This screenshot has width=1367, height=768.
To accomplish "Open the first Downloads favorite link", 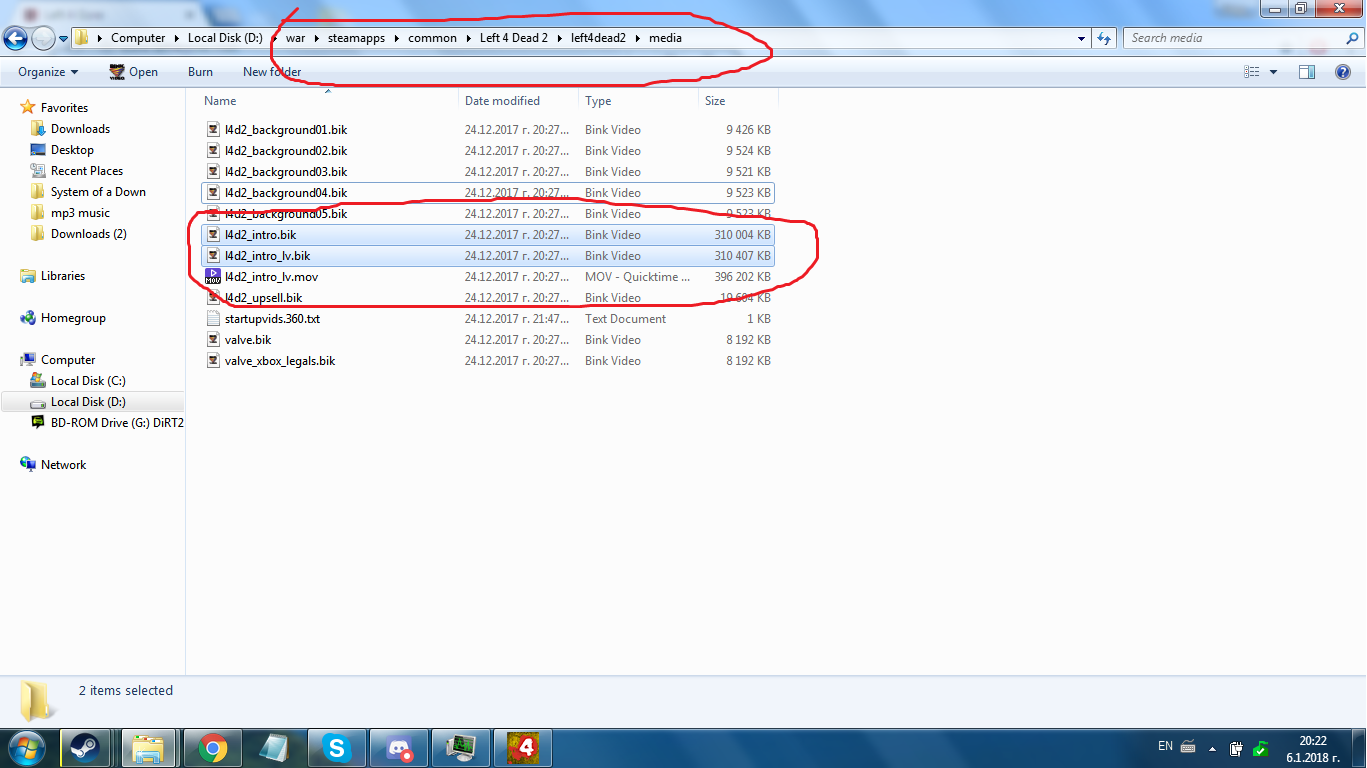I will pos(80,129).
